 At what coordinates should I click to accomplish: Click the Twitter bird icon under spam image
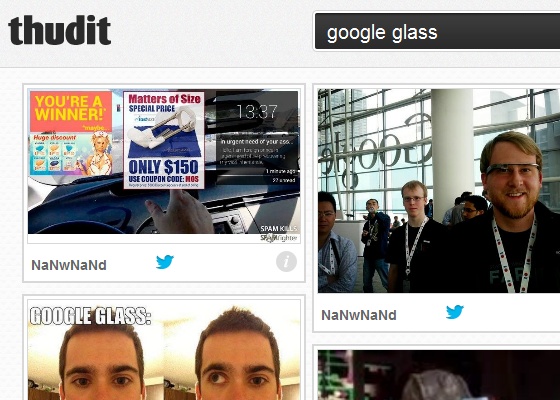(165, 262)
